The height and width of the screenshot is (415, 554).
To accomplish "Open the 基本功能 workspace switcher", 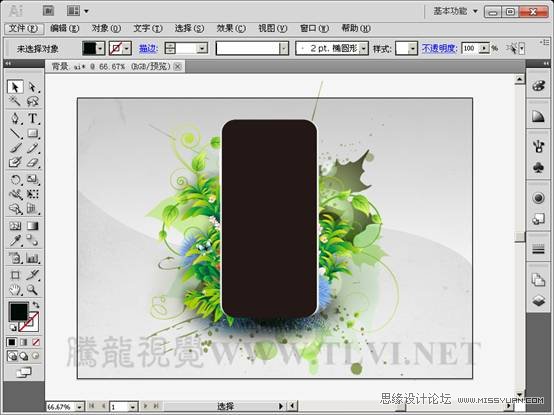I will (455, 11).
